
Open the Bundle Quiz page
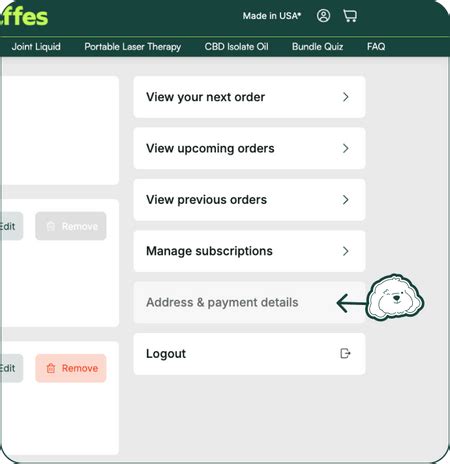coord(317,47)
